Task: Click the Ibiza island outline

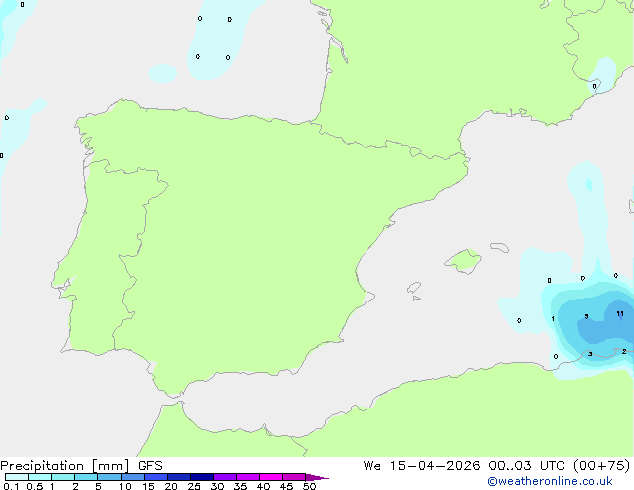Action: (x=414, y=288)
